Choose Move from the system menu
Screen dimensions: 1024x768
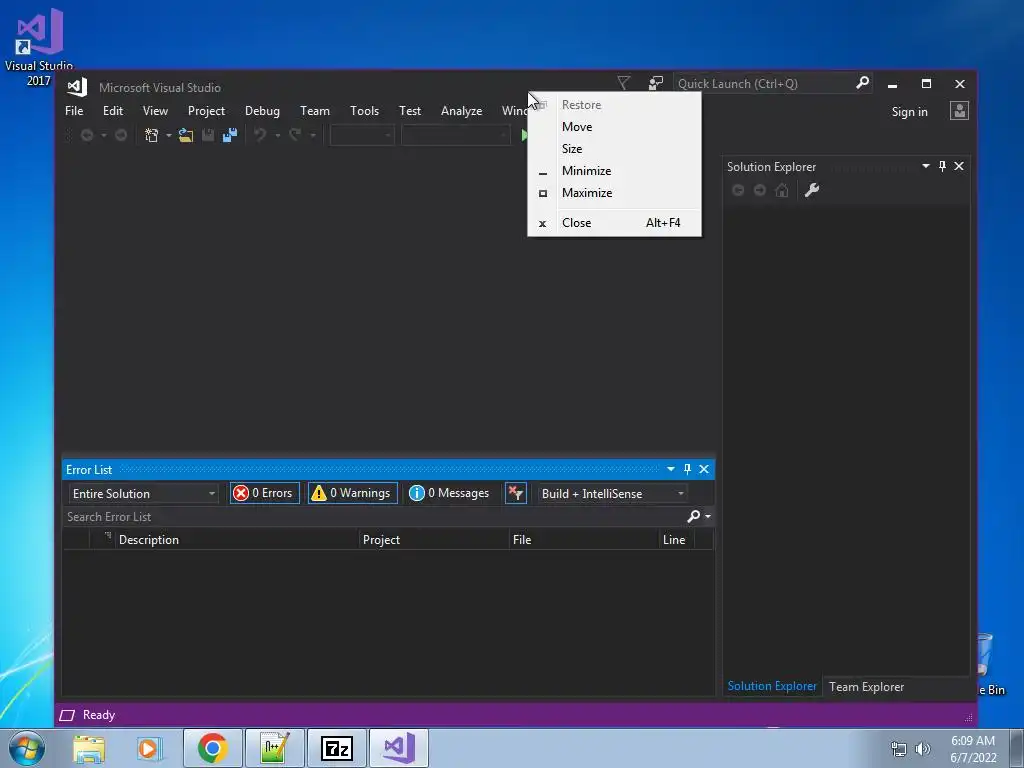(x=615, y=127)
